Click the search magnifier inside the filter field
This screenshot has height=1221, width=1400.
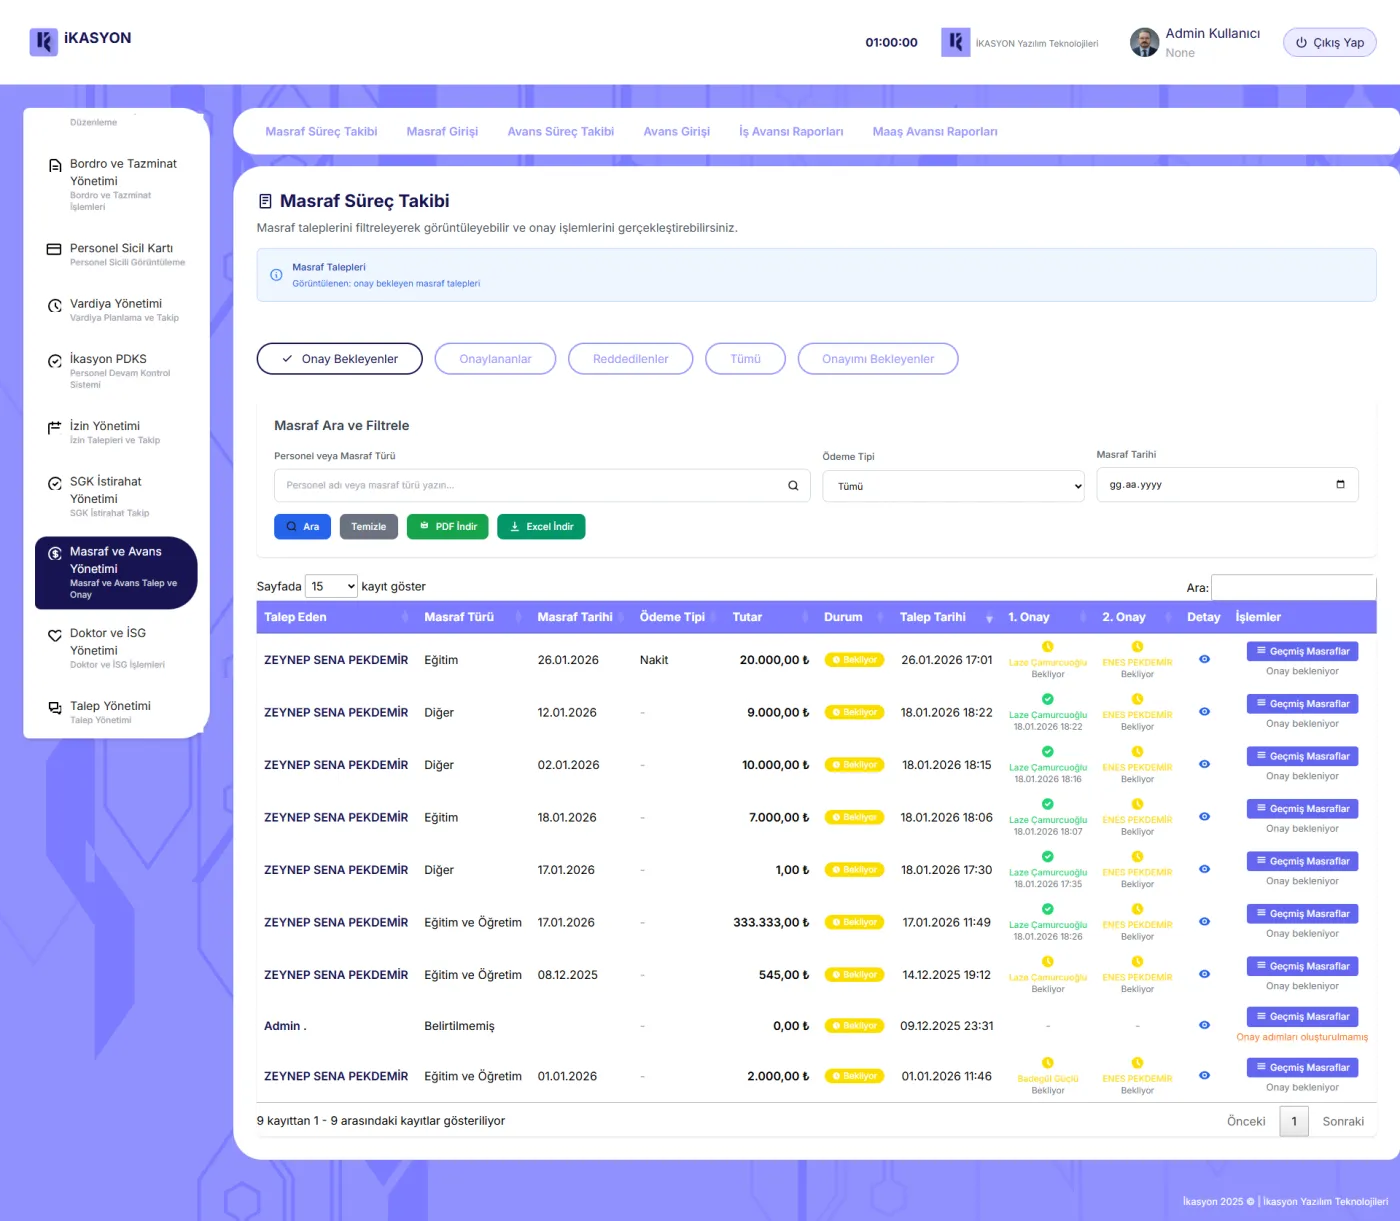coord(793,486)
